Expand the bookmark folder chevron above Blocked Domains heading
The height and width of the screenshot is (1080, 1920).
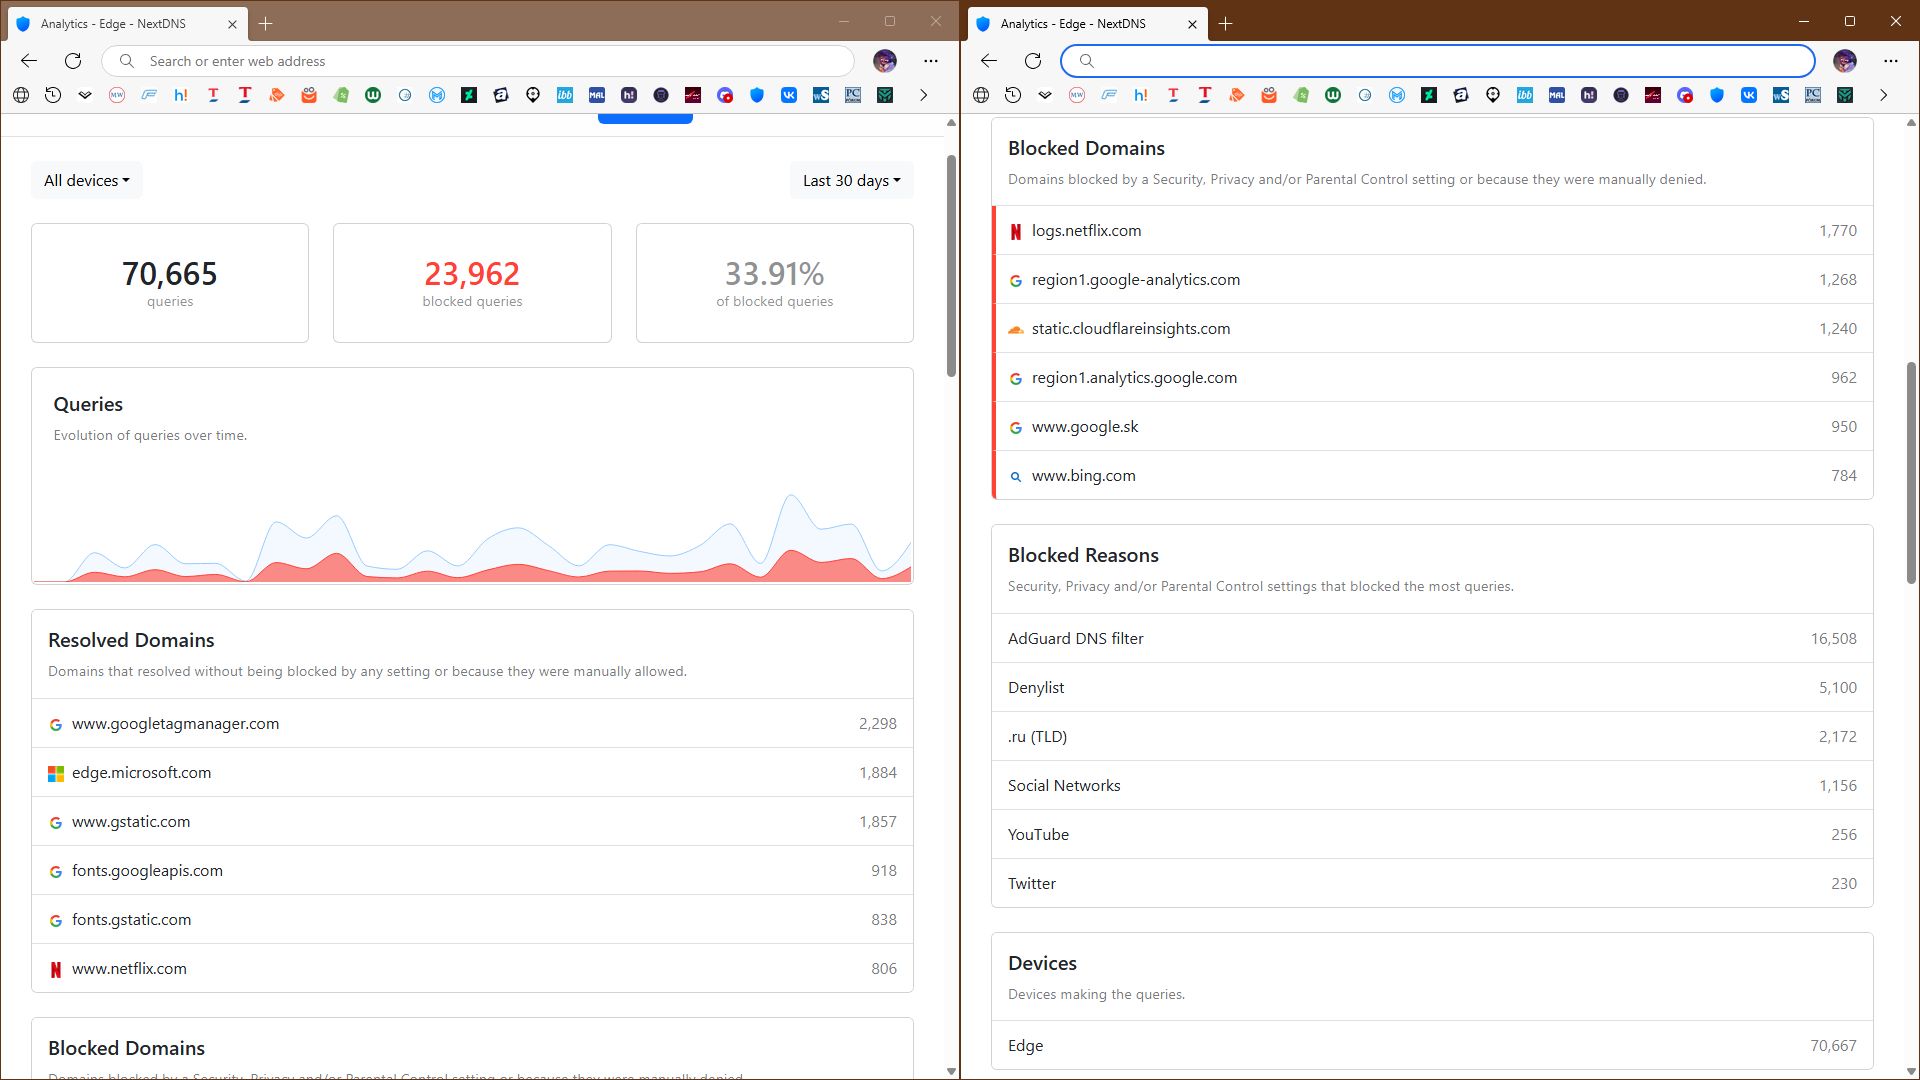pyautogui.click(x=1045, y=95)
